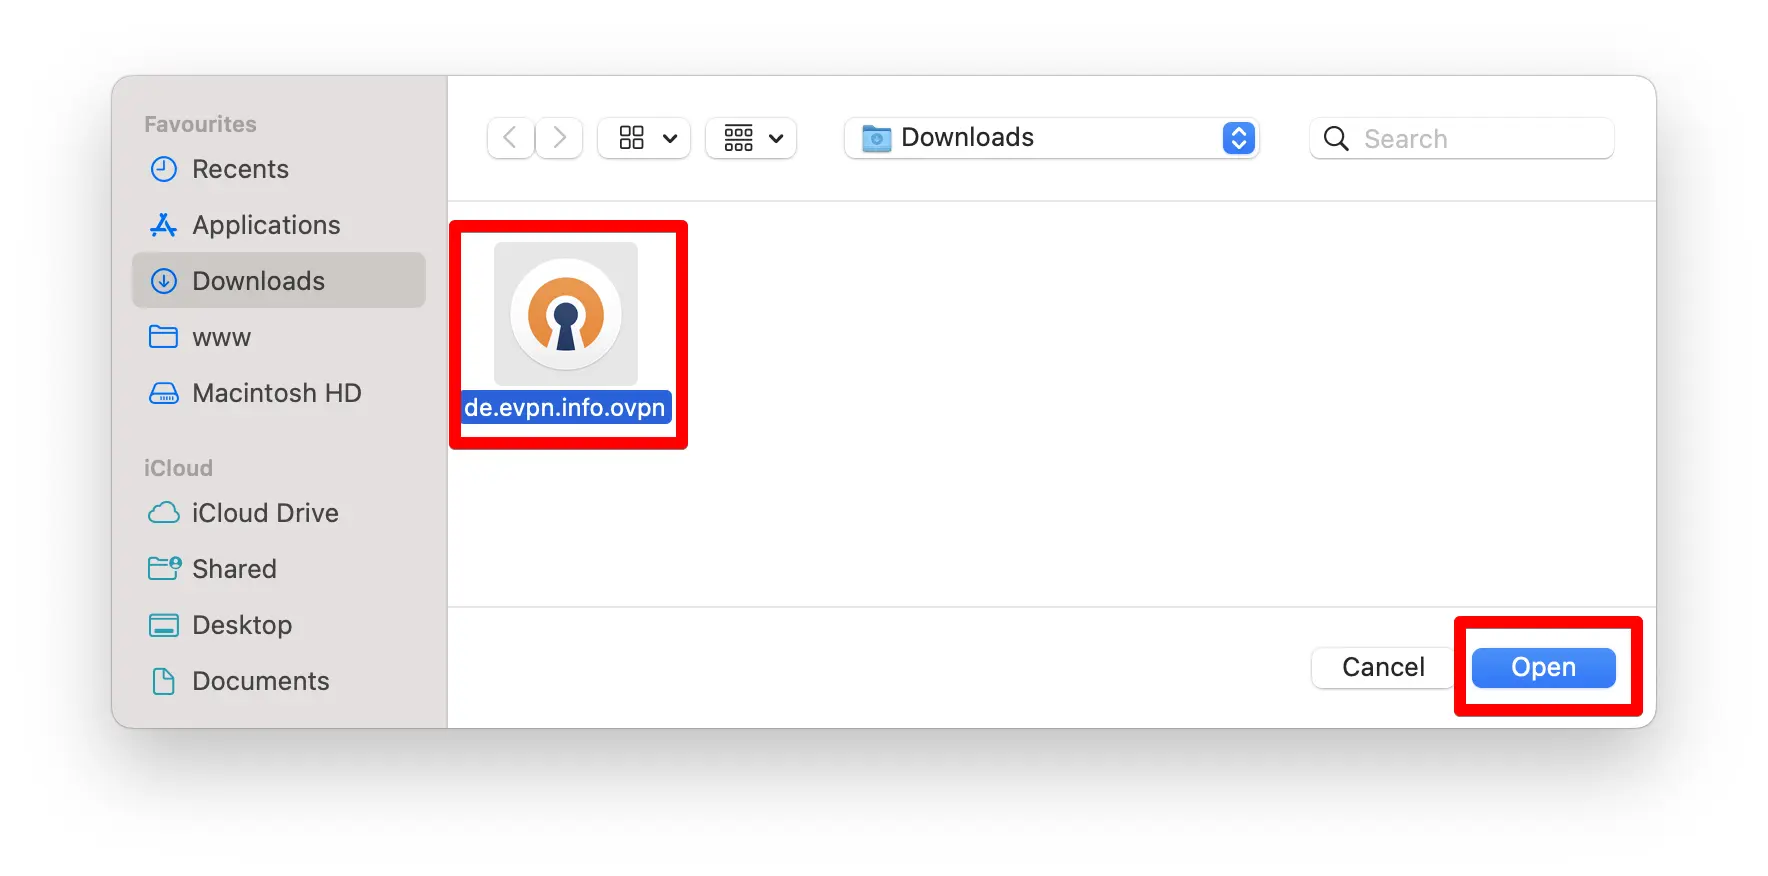Click the desktop icon beside Desktop
Screen dimensions: 1768x876
tap(163, 625)
